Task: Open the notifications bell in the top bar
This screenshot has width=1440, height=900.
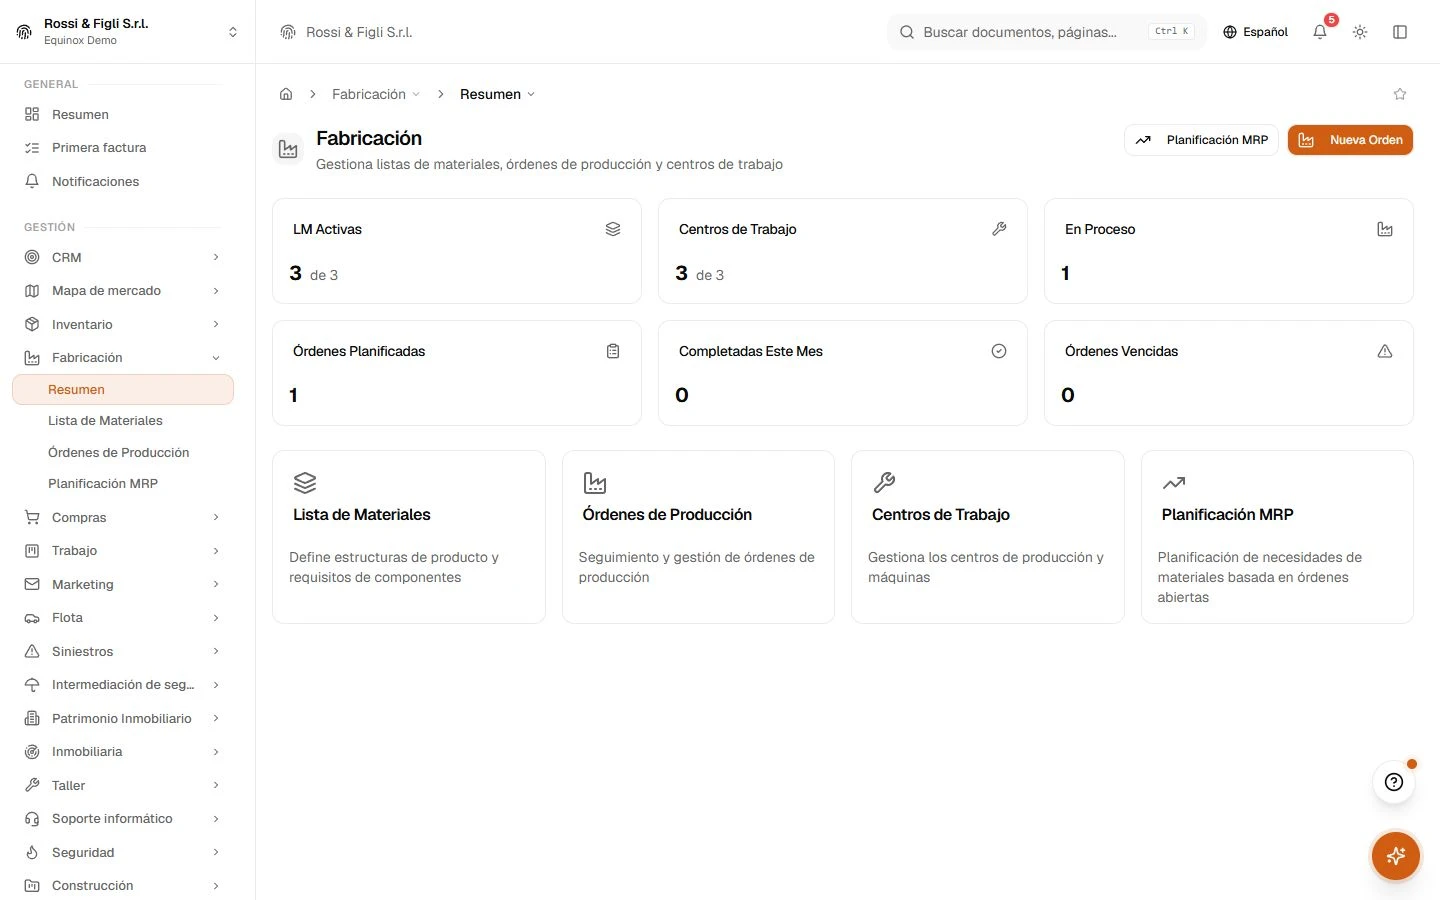Action: [1320, 32]
